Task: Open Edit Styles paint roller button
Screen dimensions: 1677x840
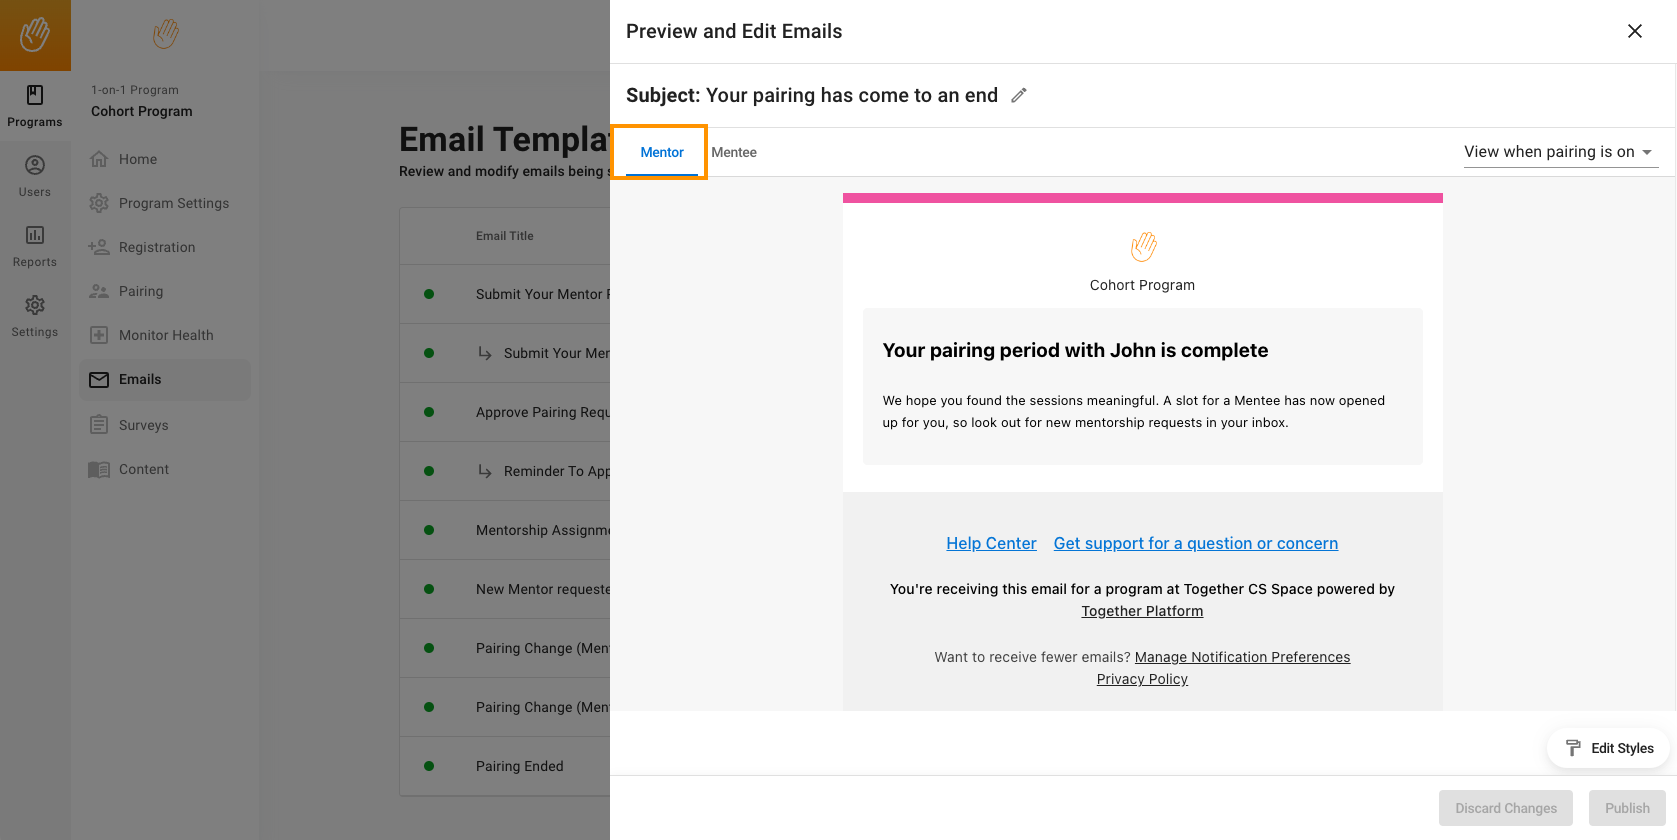Action: point(1608,748)
